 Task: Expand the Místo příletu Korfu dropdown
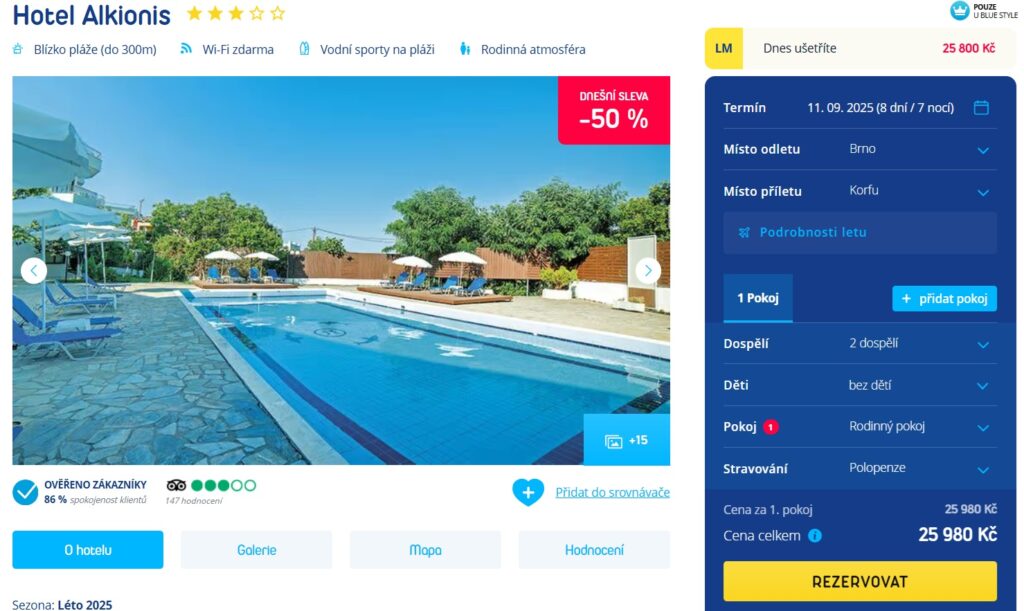click(x=859, y=191)
